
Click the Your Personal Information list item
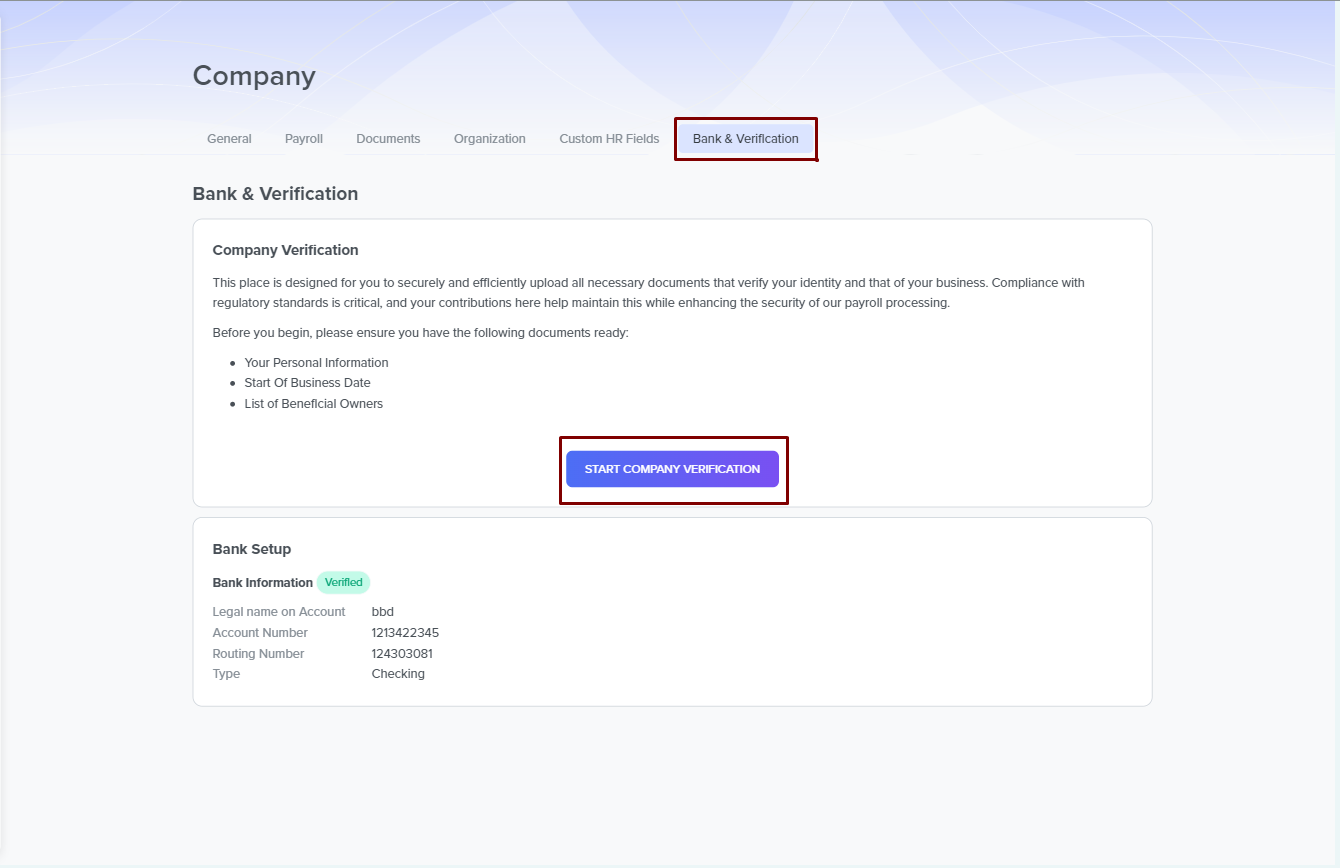(x=316, y=363)
